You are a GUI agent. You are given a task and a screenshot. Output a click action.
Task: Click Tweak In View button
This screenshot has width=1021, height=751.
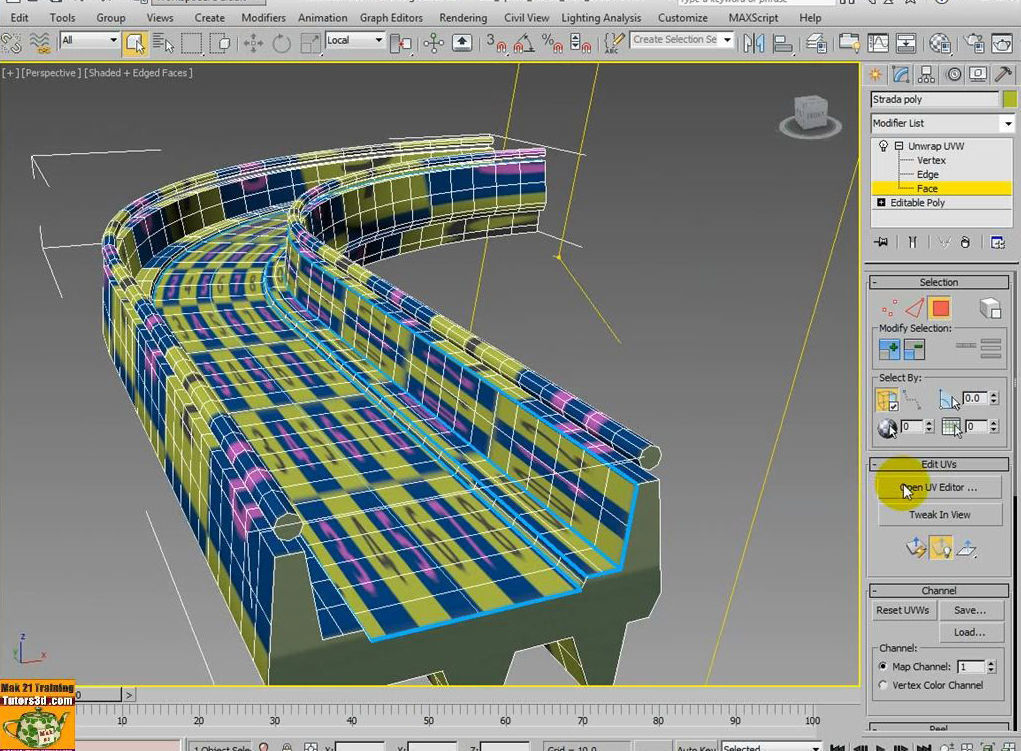pyautogui.click(x=939, y=515)
